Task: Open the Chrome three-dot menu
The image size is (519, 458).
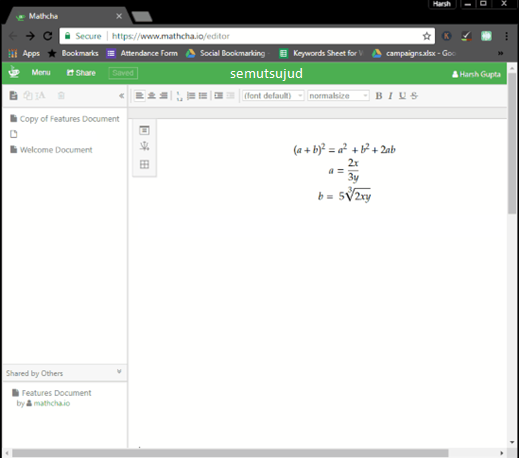Action: [506, 36]
